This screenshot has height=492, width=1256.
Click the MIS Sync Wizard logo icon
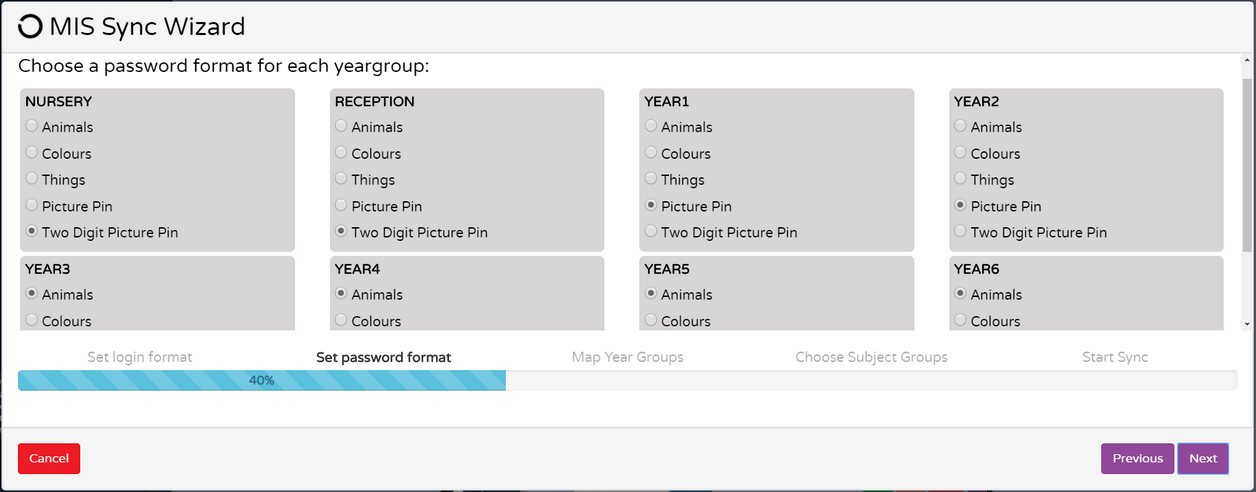click(x=30, y=27)
